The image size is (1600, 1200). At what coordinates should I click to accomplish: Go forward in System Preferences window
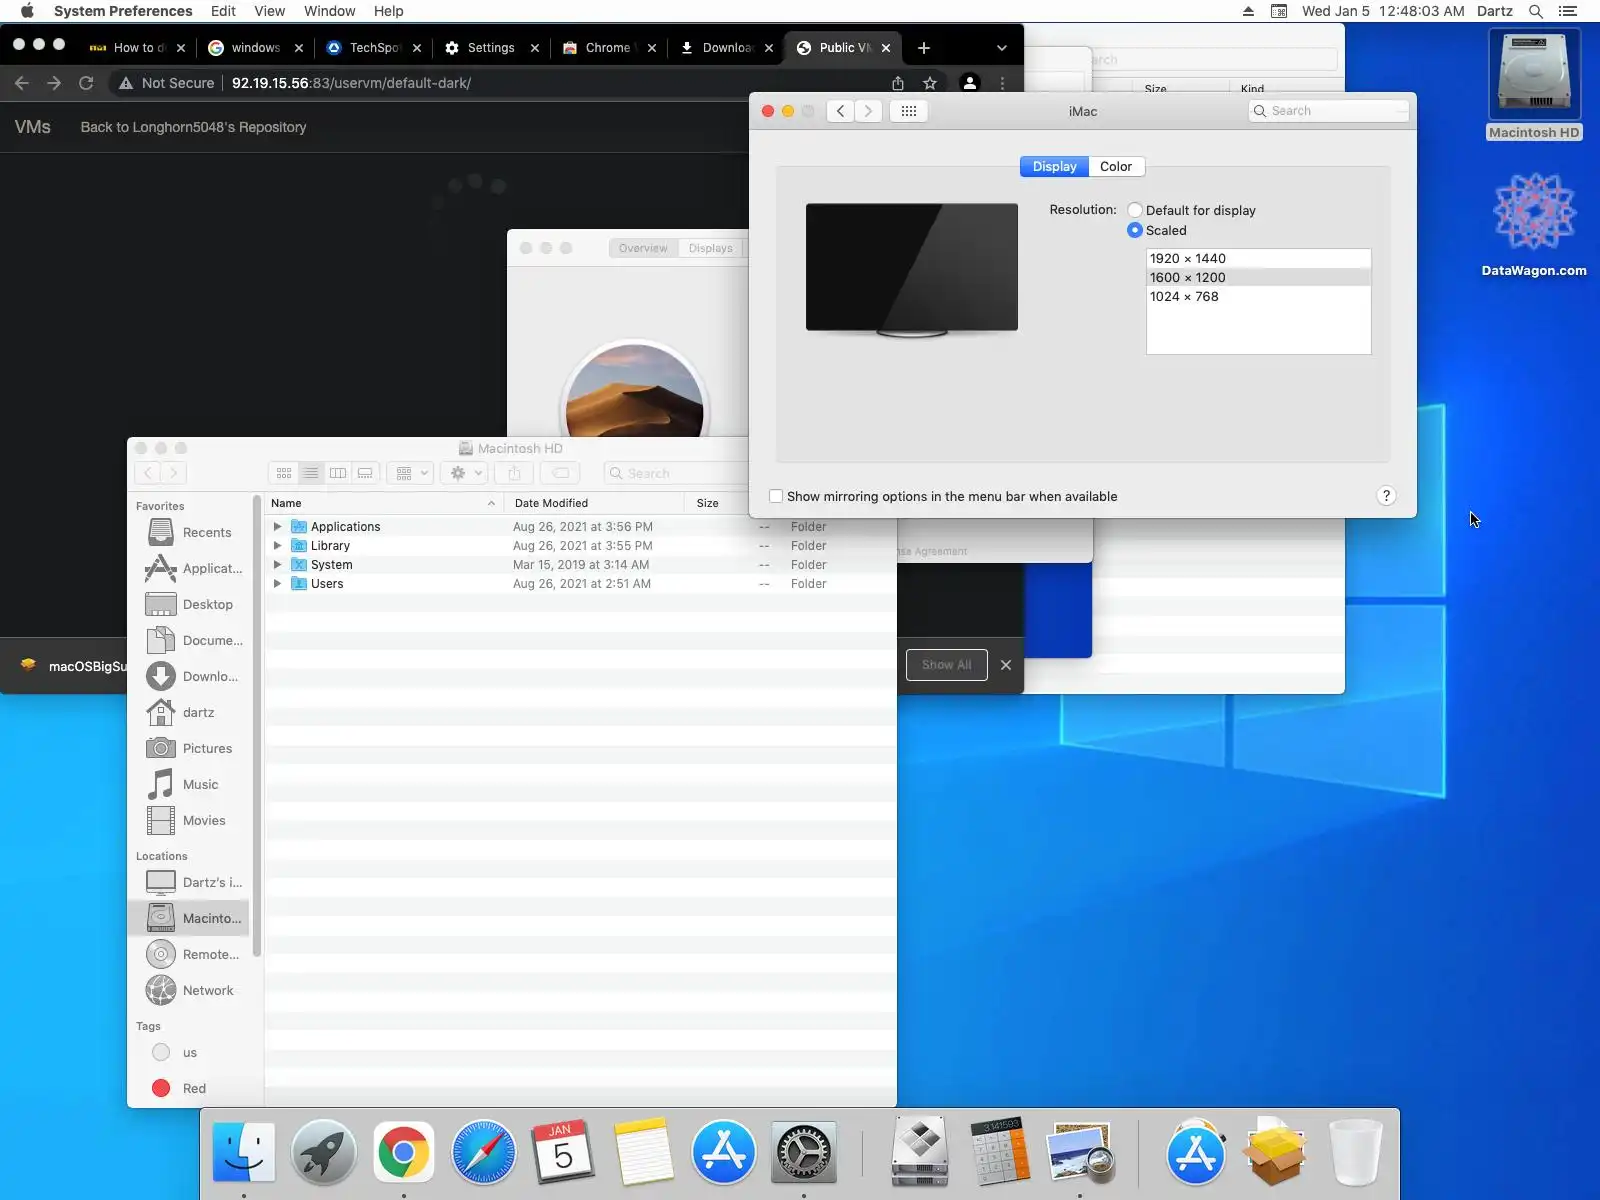[869, 111]
